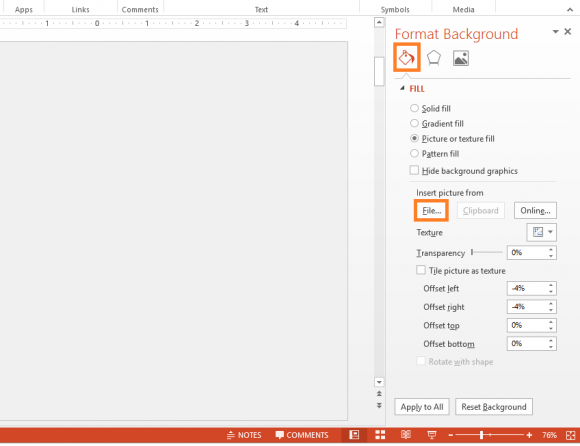This screenshot has width=580, height=446.
Task: Open the Effects pentagon tab
Action: 434,58
